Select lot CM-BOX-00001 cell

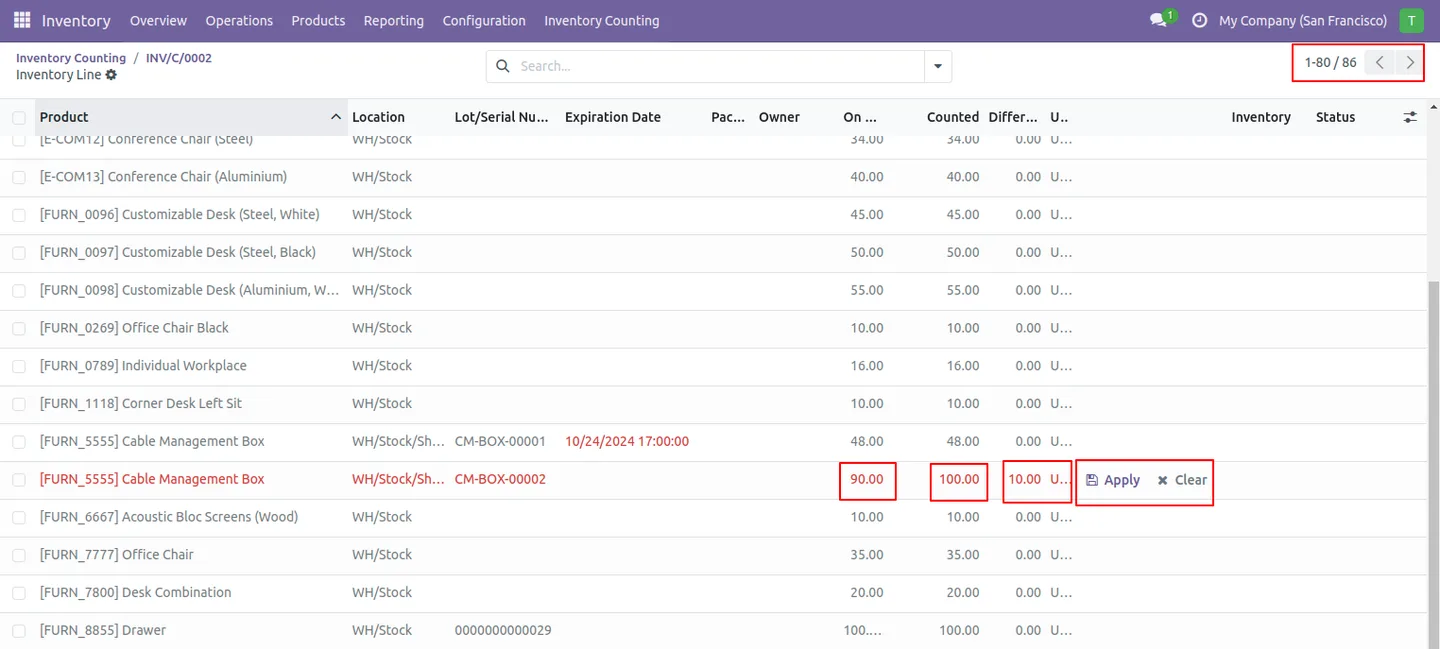click(x=500, y=441)
